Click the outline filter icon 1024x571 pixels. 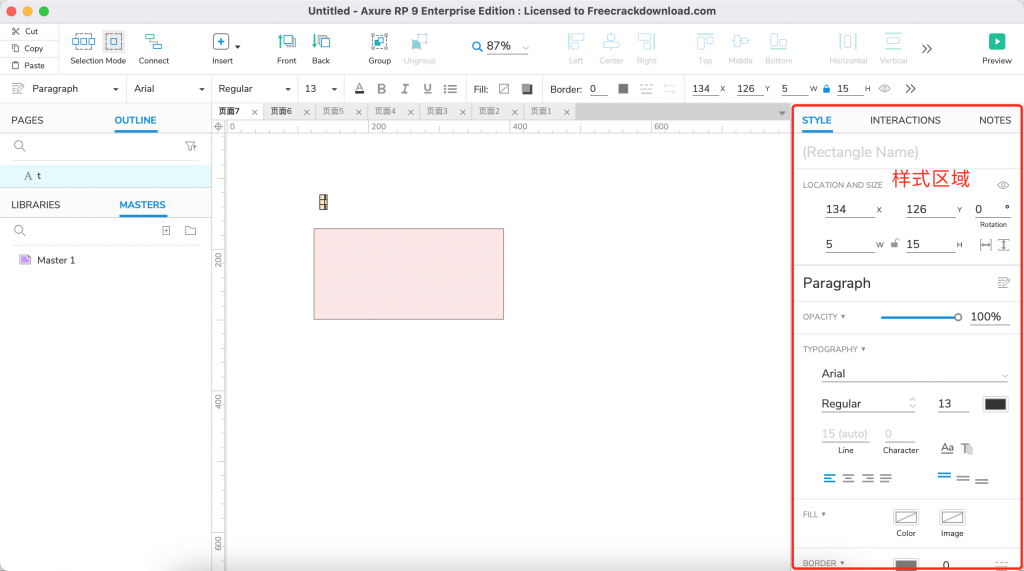(x=191, y=146)
